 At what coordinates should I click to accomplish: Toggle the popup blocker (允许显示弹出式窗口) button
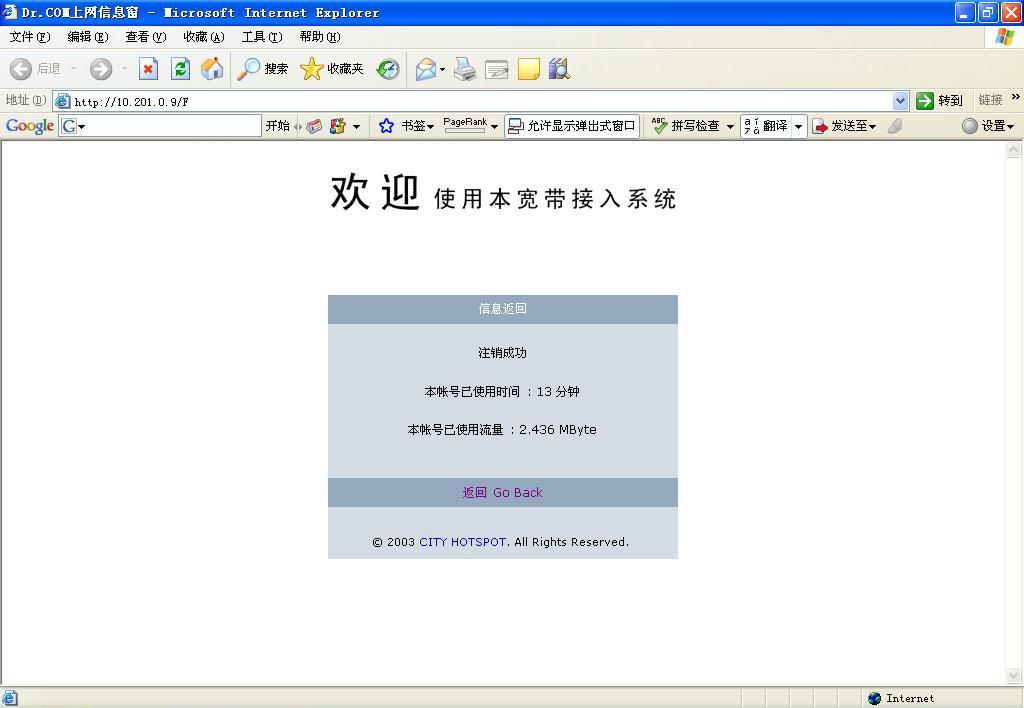pos(572,126)
